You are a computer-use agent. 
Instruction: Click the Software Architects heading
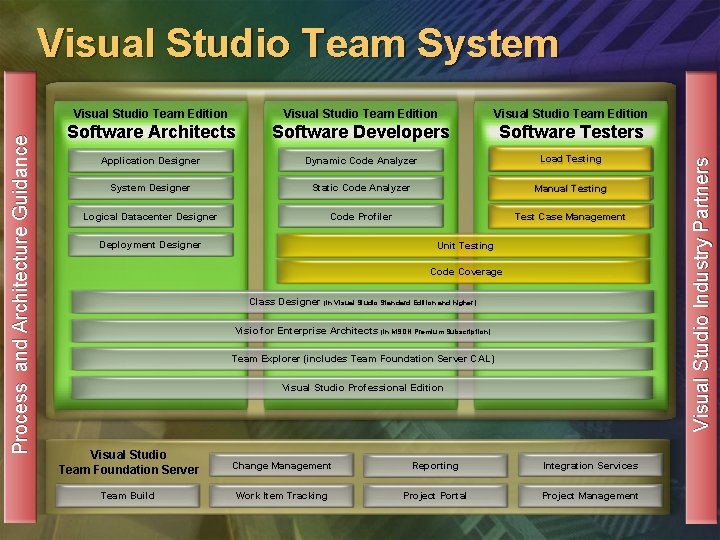pyautogui.click(x=151, y=132)
